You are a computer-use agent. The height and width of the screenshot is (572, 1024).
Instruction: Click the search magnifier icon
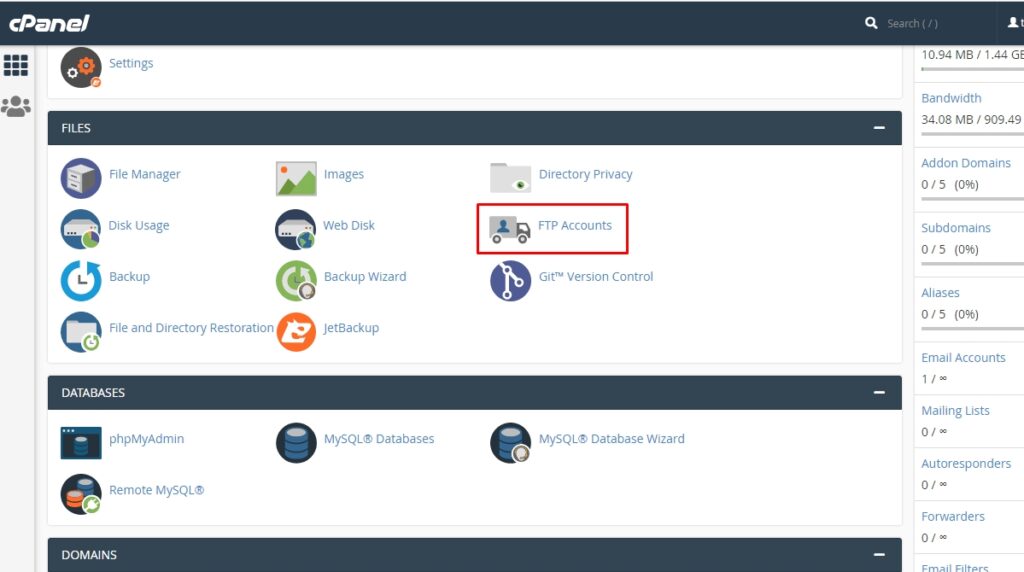[871, 23]
